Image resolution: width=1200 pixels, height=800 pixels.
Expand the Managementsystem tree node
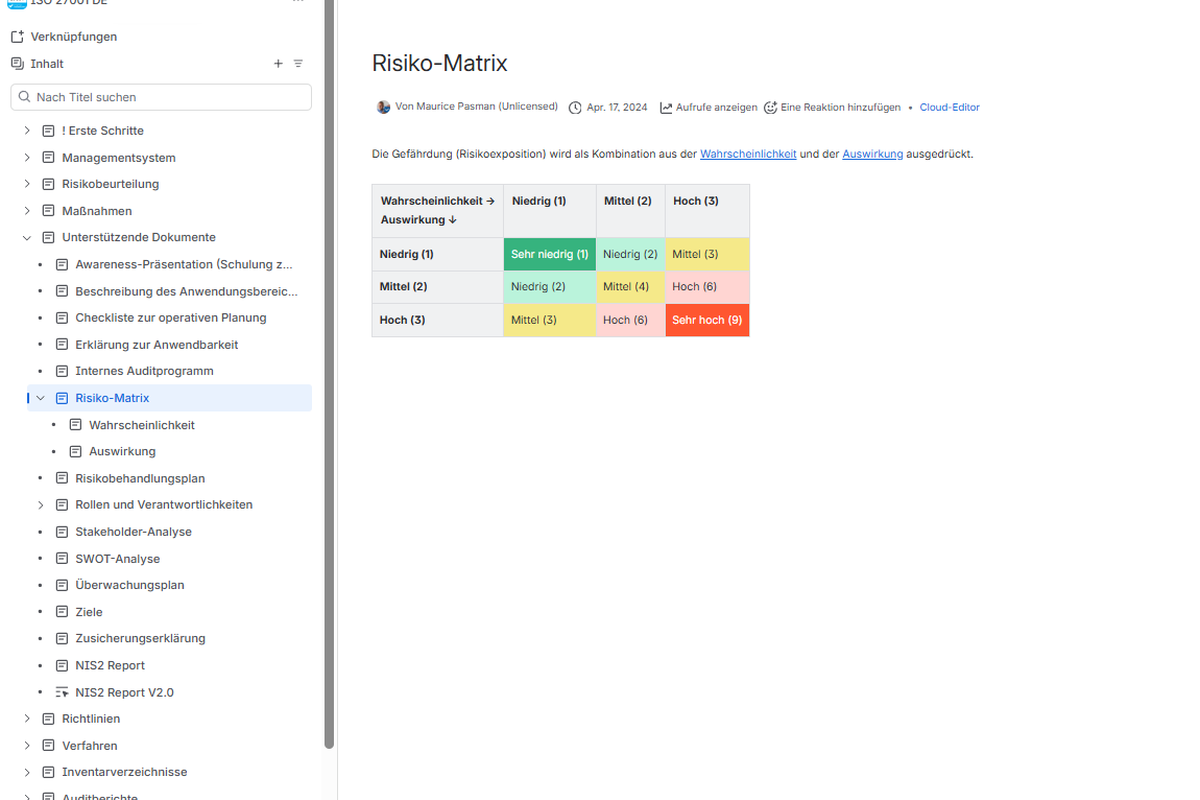pos(27,158)
